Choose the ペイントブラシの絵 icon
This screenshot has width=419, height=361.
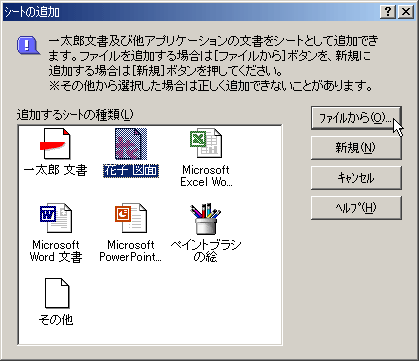(206, 219)
